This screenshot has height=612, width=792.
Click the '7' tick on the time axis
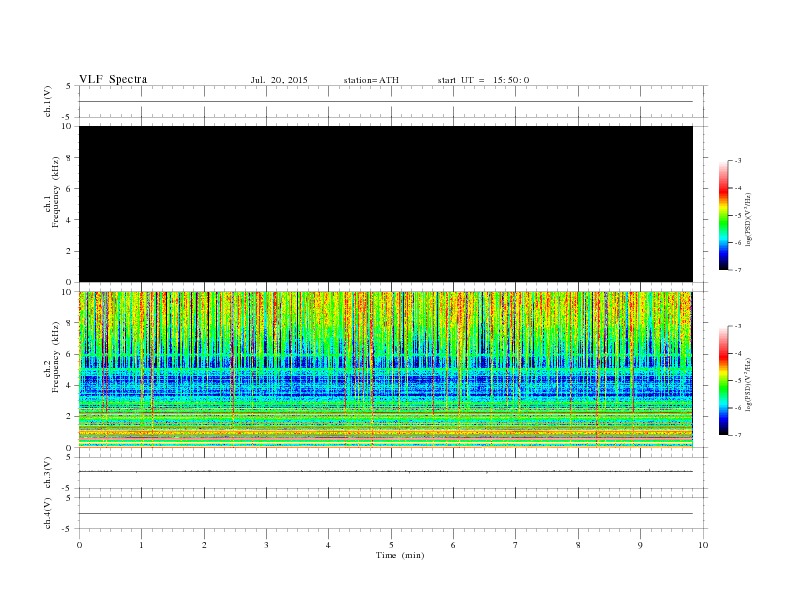click(x=515, y=545)
